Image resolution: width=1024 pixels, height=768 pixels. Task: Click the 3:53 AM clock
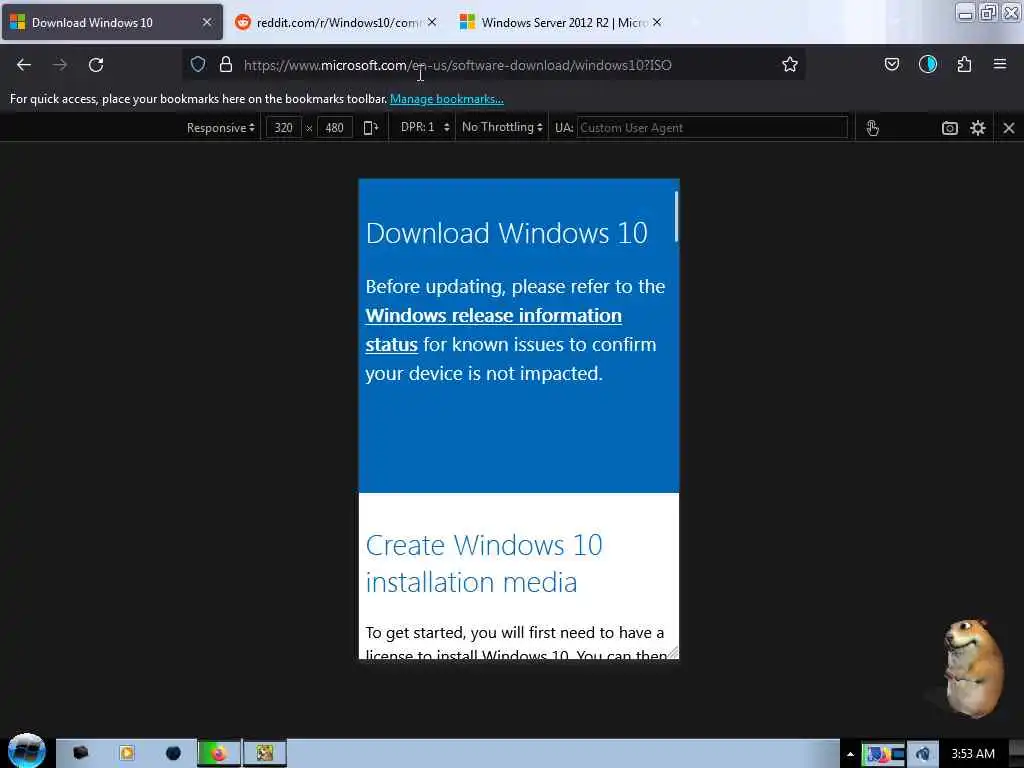coord(973,754)
